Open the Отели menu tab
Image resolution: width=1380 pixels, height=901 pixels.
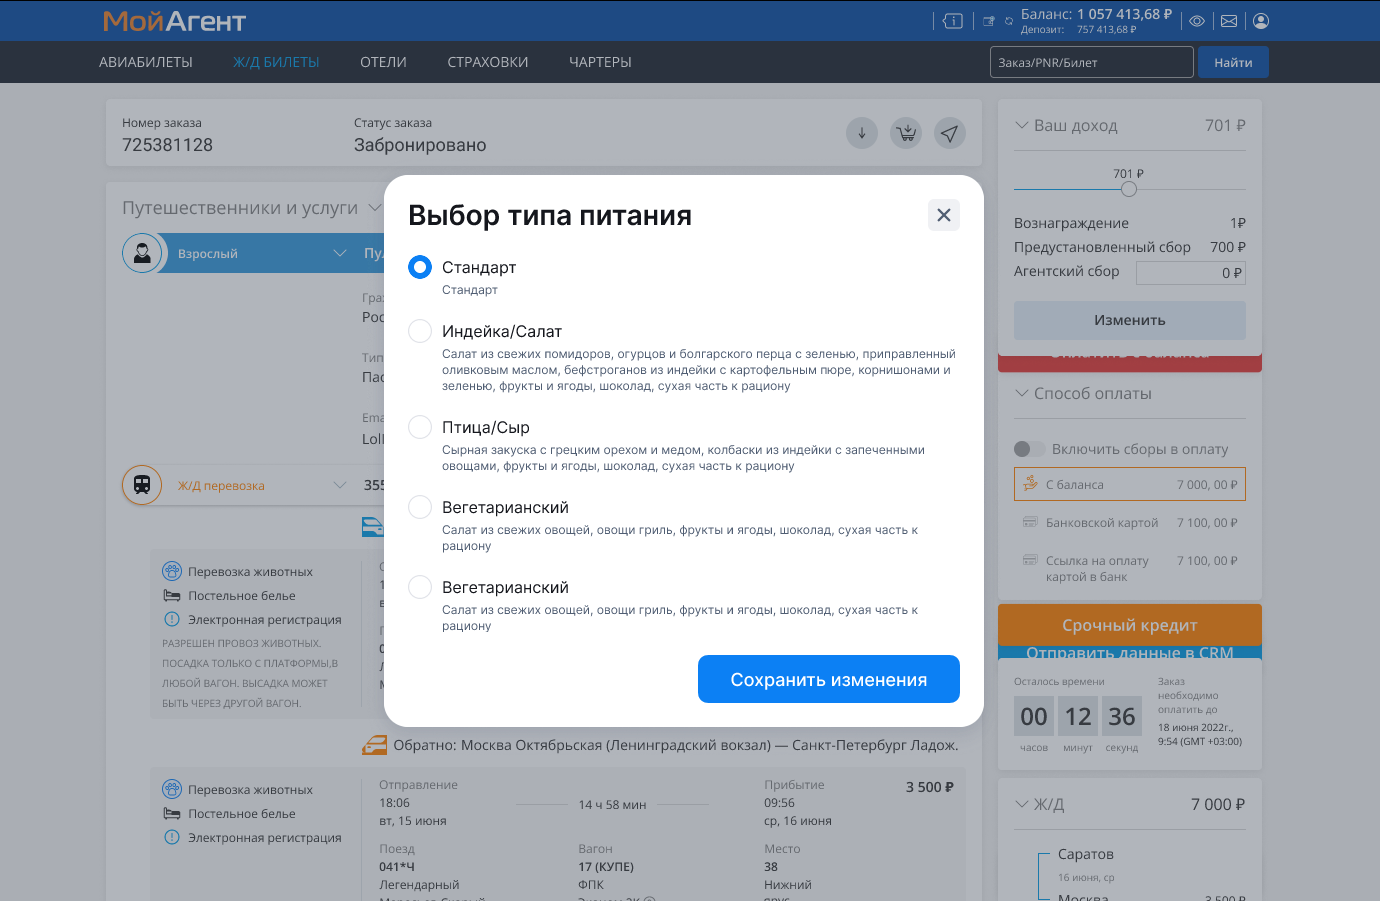[x=383, y=62]
